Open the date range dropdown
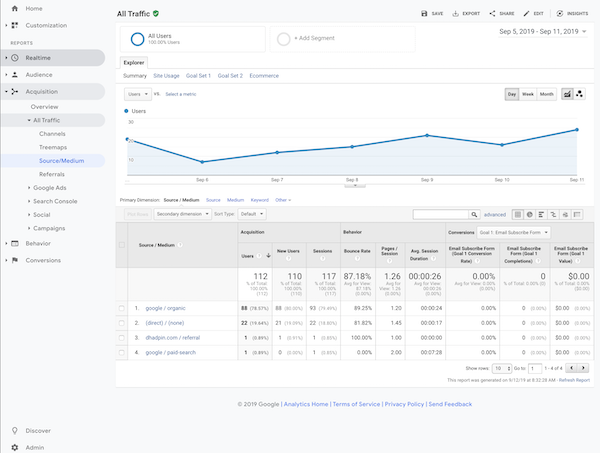The width and height of the screenshot is (600, 453). point(543,31)
